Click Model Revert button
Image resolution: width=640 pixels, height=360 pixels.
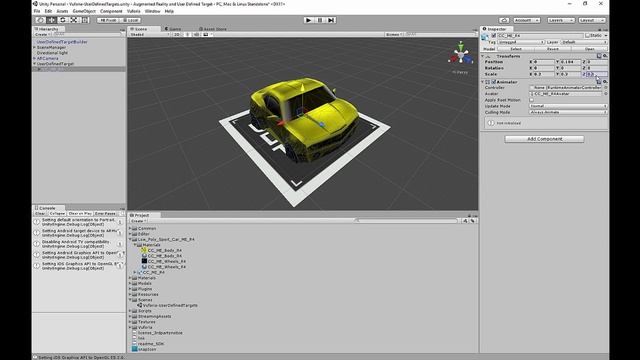[x=553, y=49]
